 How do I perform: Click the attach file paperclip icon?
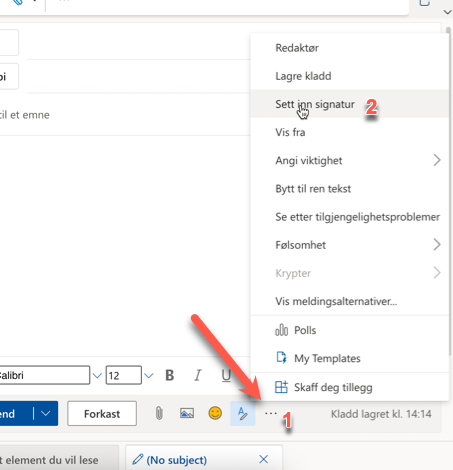159,414
